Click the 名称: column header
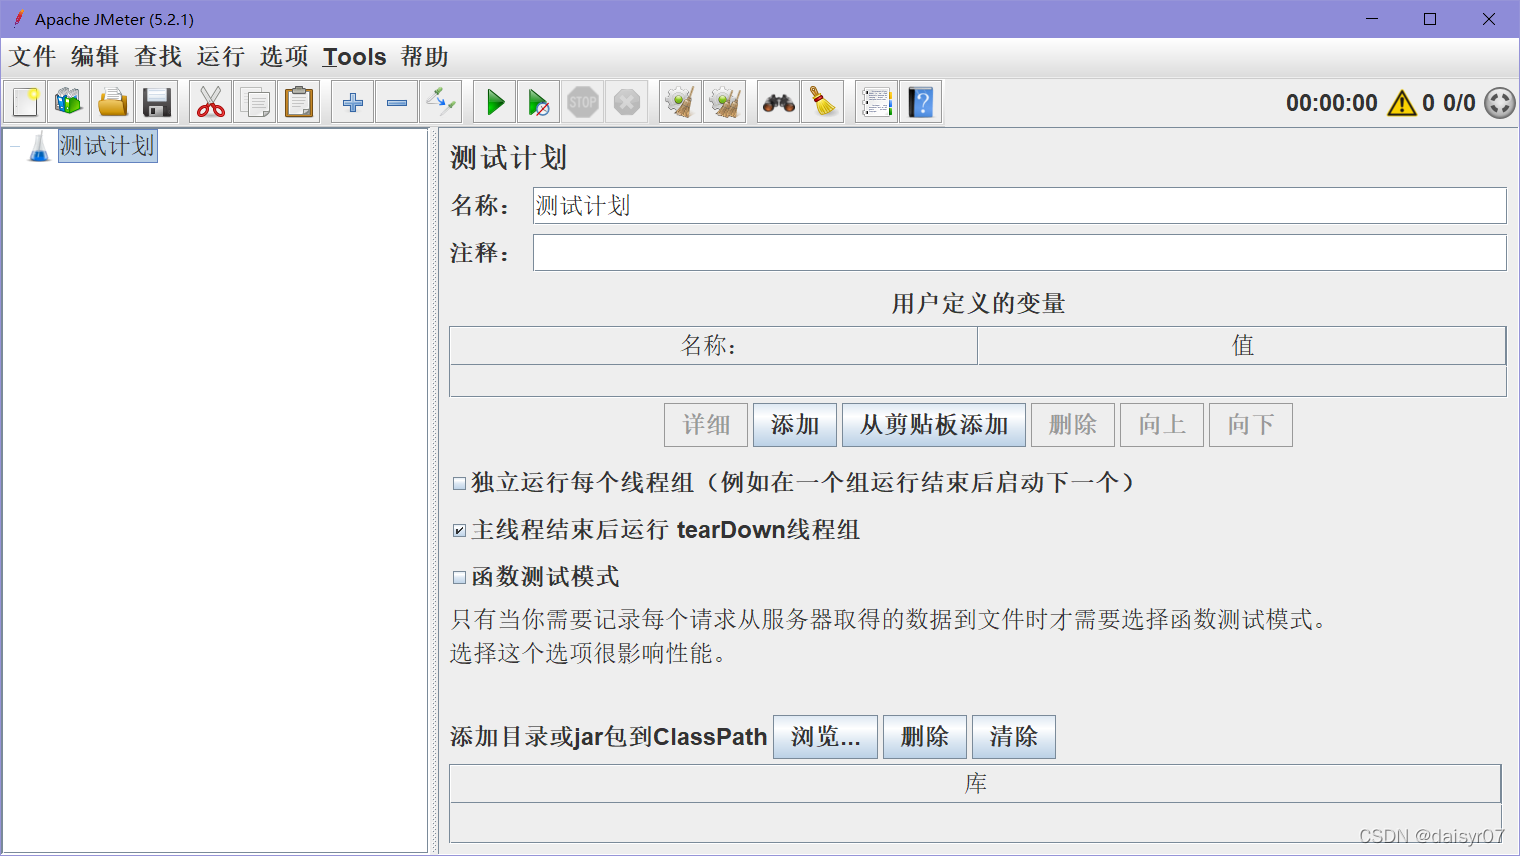This screenshot has height=856, width=1520. [713, 346]
